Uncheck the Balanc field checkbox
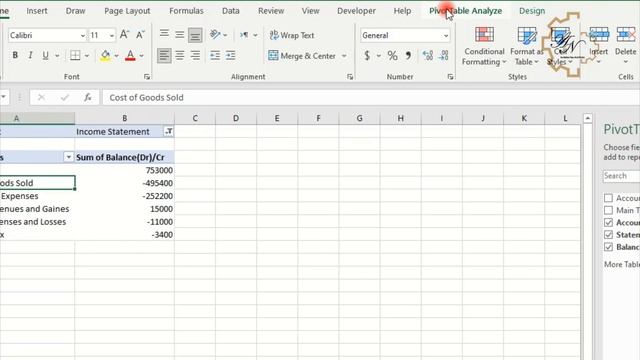The width and height of the screenshot is (640, 360). 608,247
